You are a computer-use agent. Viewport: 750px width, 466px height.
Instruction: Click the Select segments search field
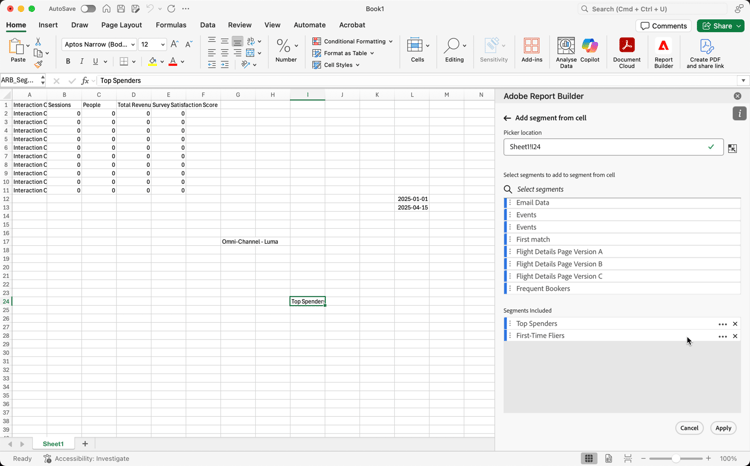[622, 189]
